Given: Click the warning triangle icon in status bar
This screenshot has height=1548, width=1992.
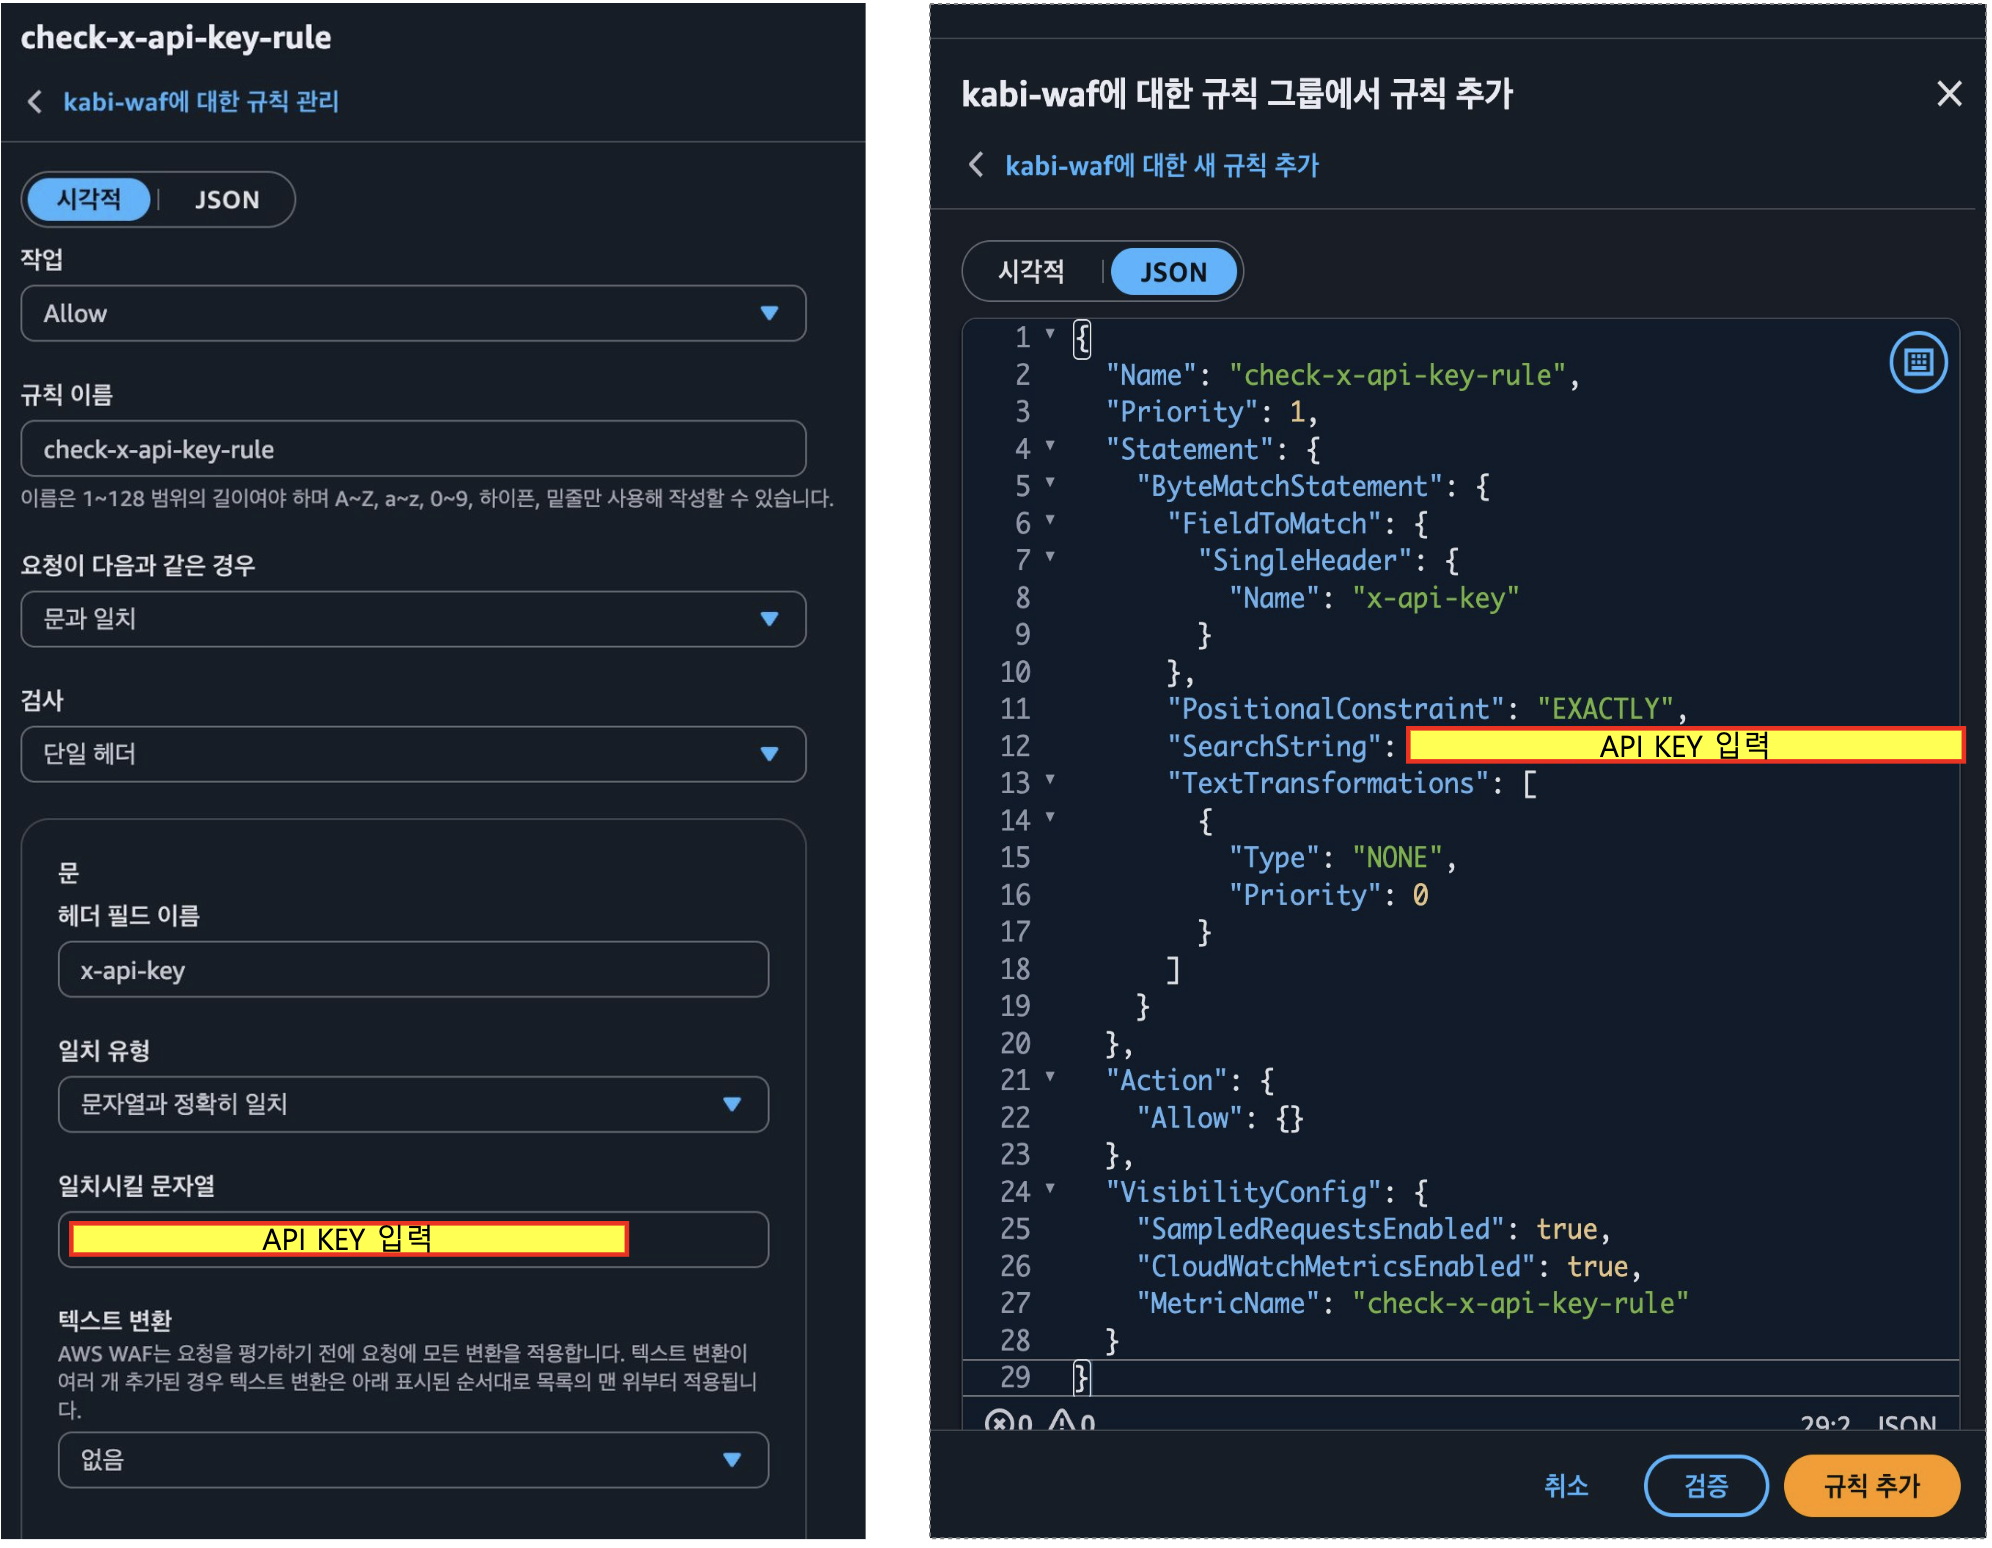Looking at the screenshot, I should [1061, 1421].
